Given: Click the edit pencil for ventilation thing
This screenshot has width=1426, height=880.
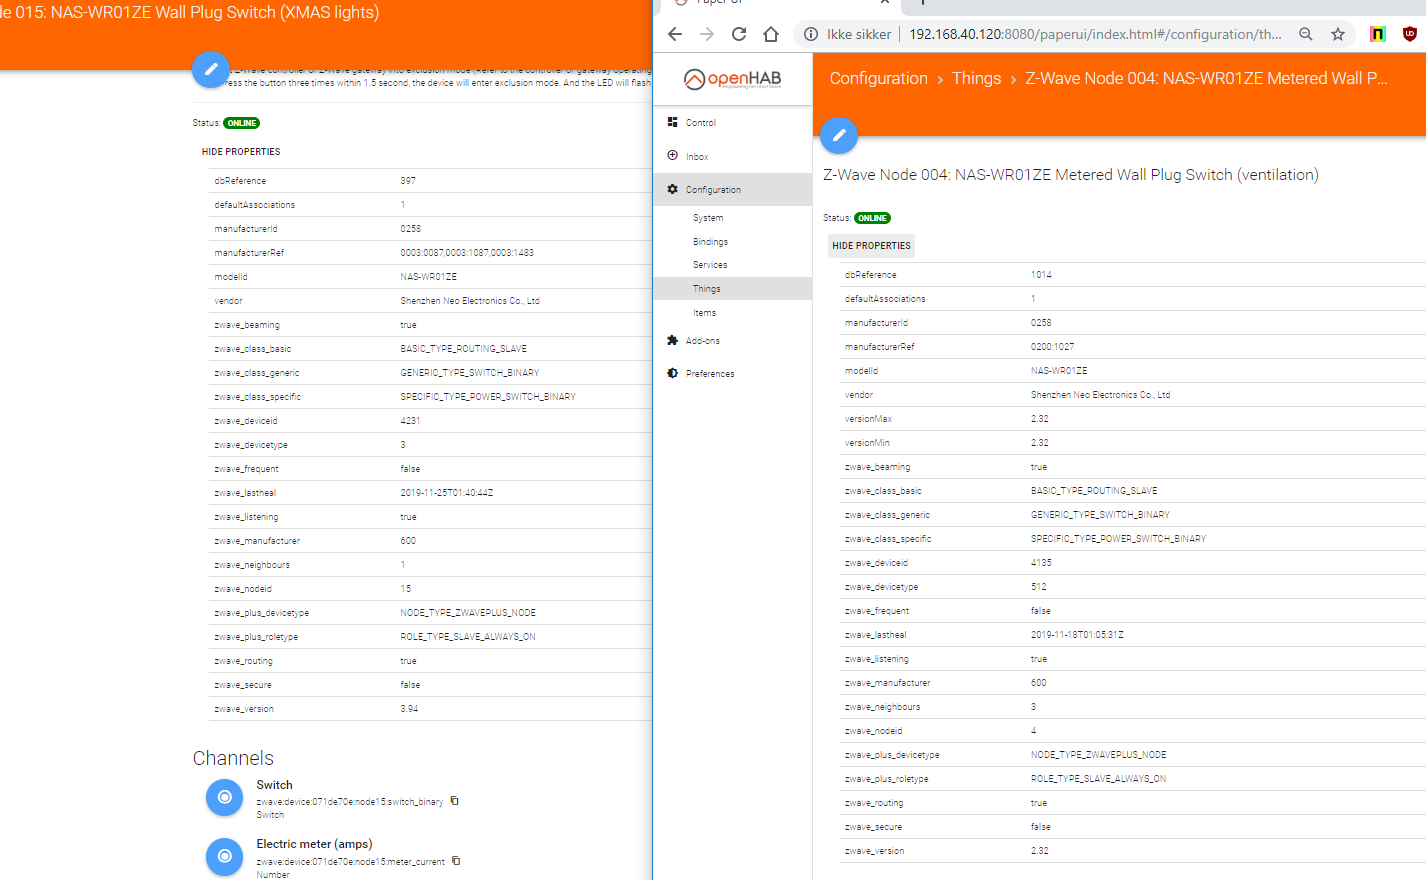Looking at the screenshot, I should coord(839,135).
